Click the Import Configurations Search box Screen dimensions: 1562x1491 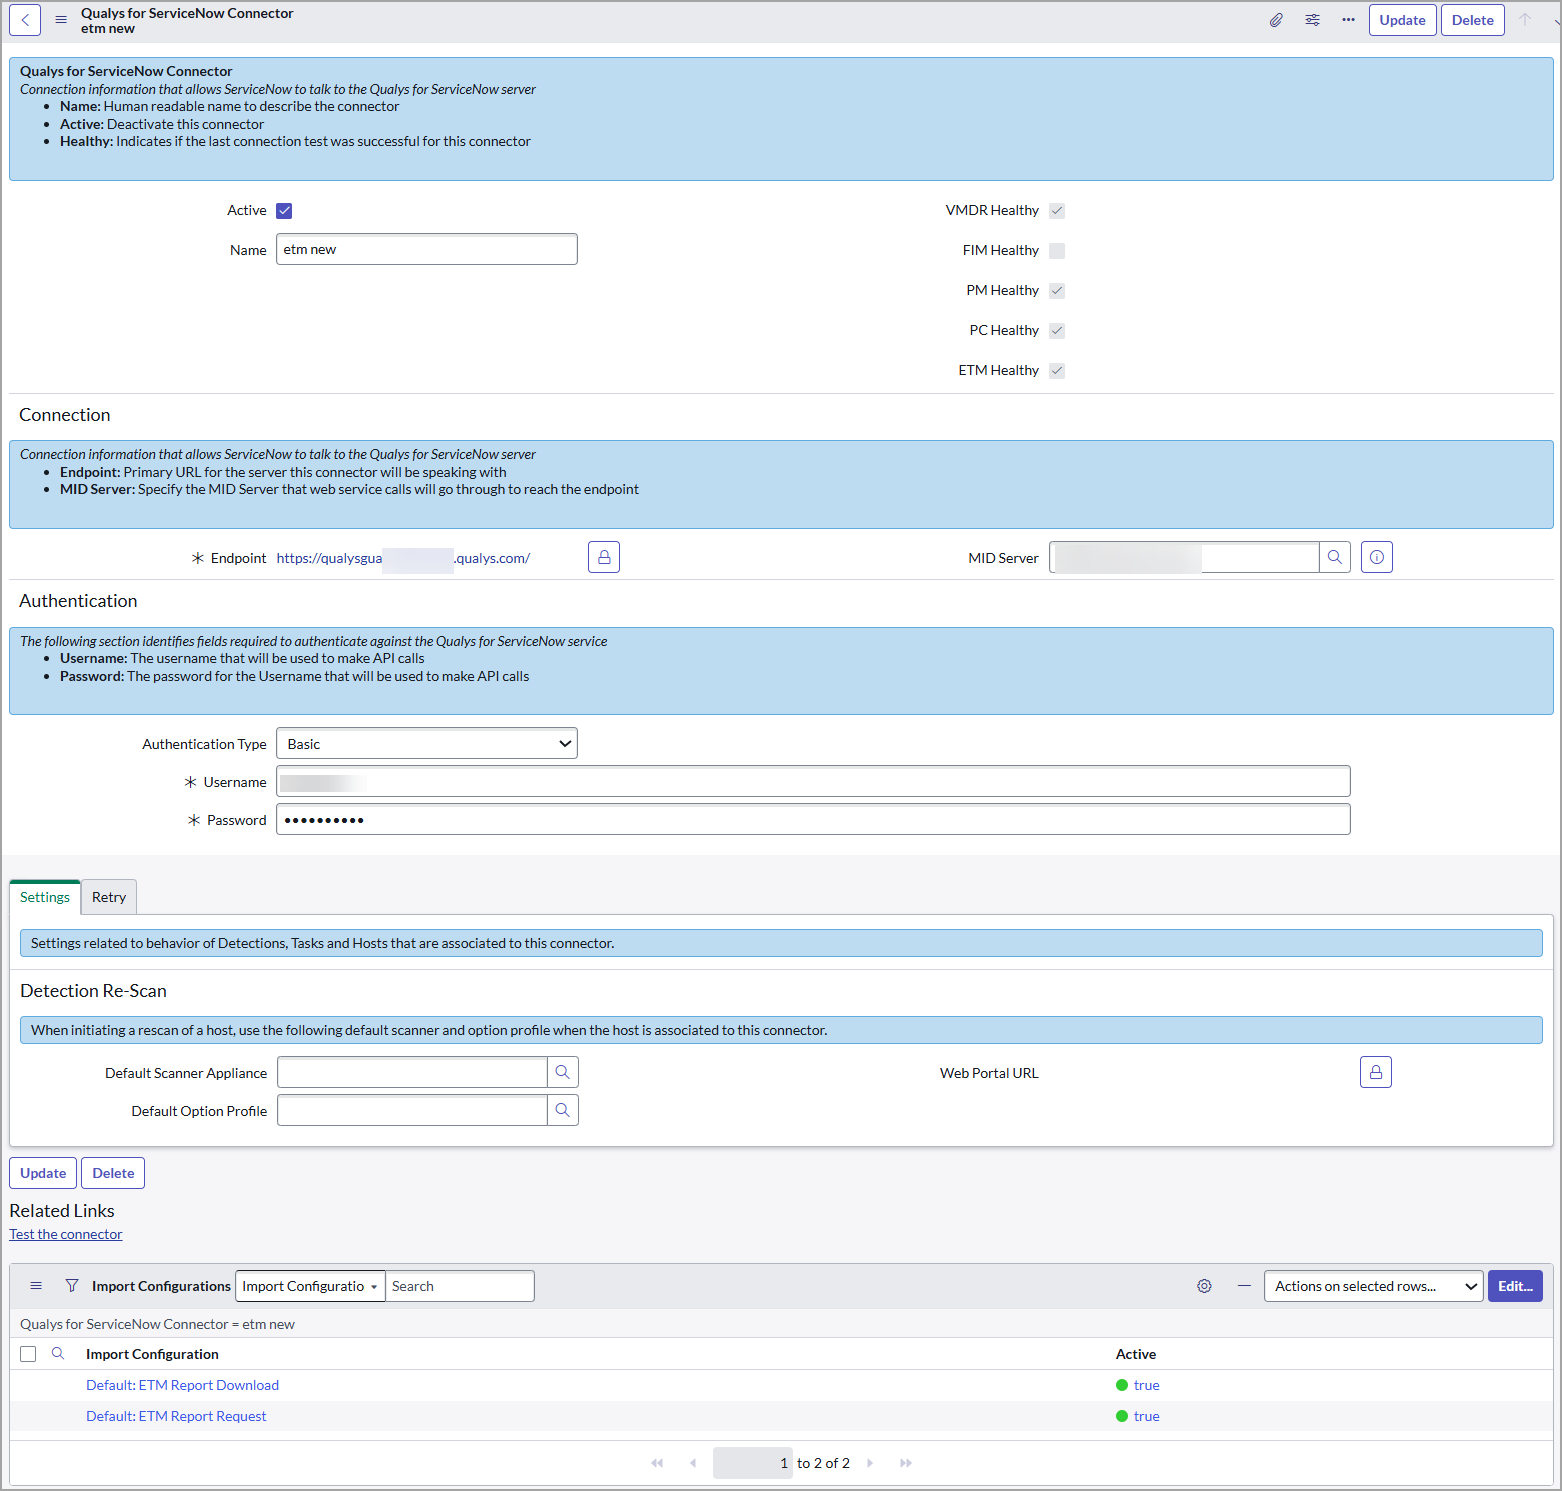pos(460,1286)
